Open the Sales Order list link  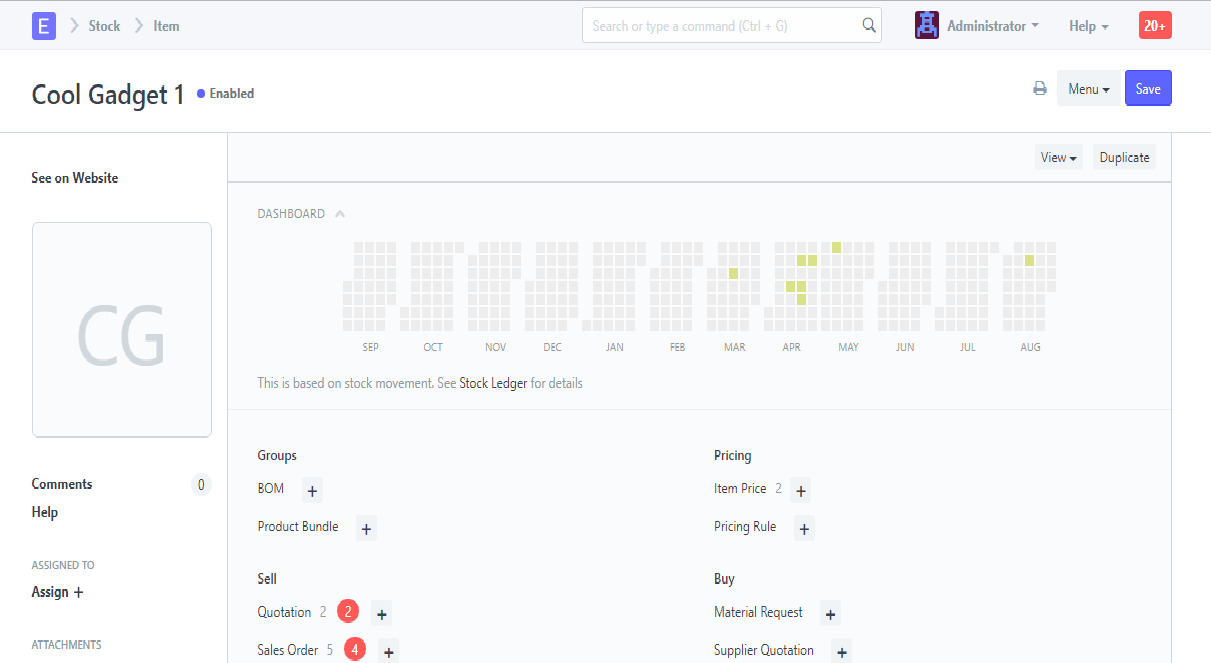pyautogui.click(x=288, y=650)
